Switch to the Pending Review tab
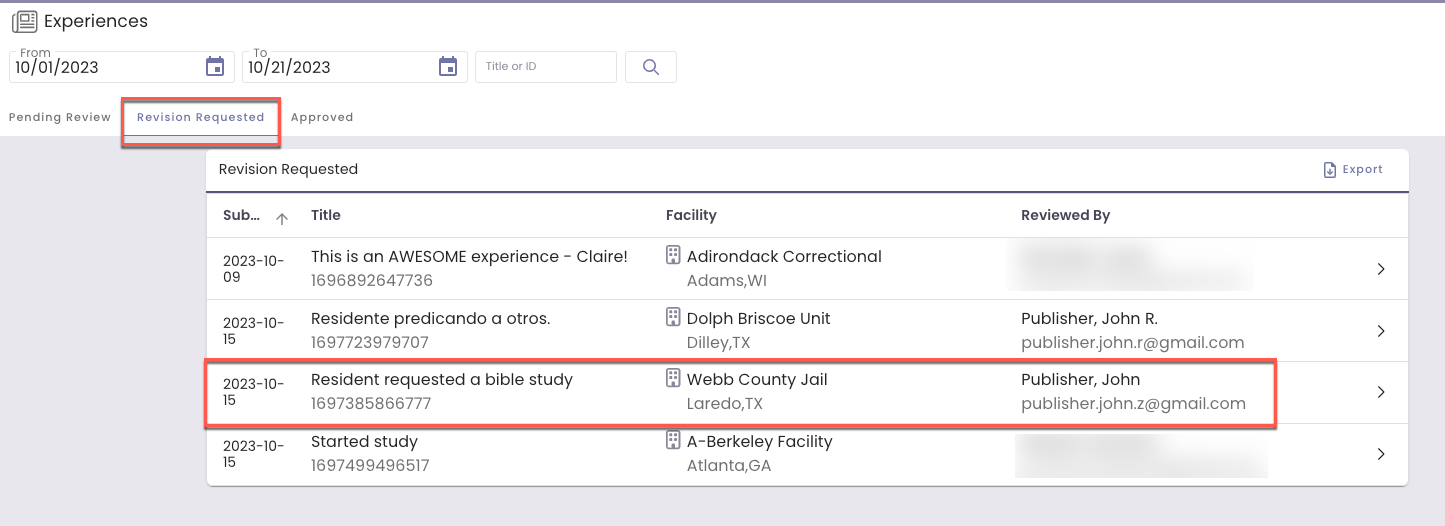 tap(60, 117)
